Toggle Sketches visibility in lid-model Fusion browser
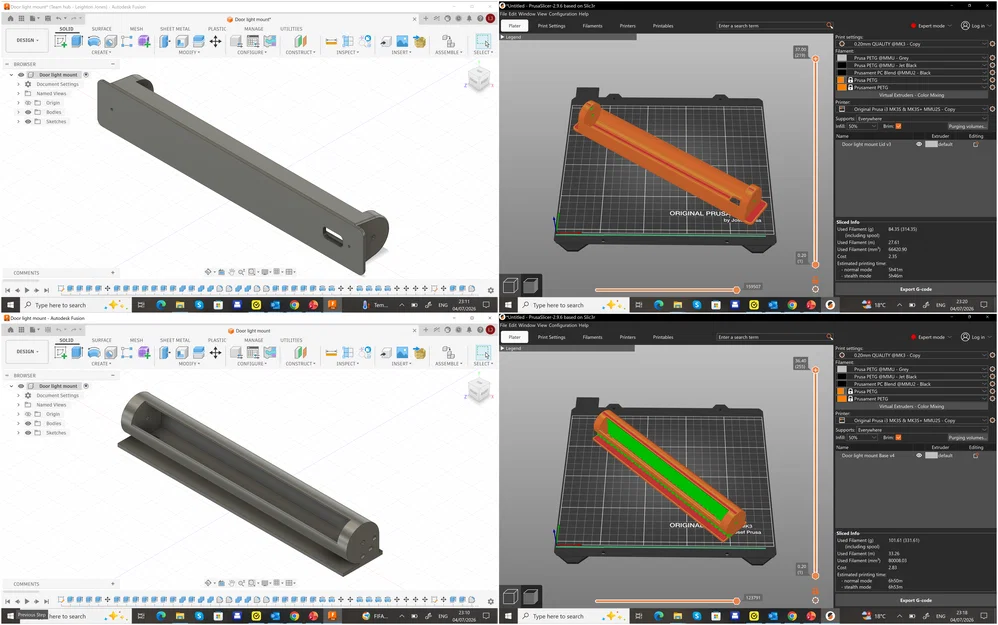 pos(28,122)
